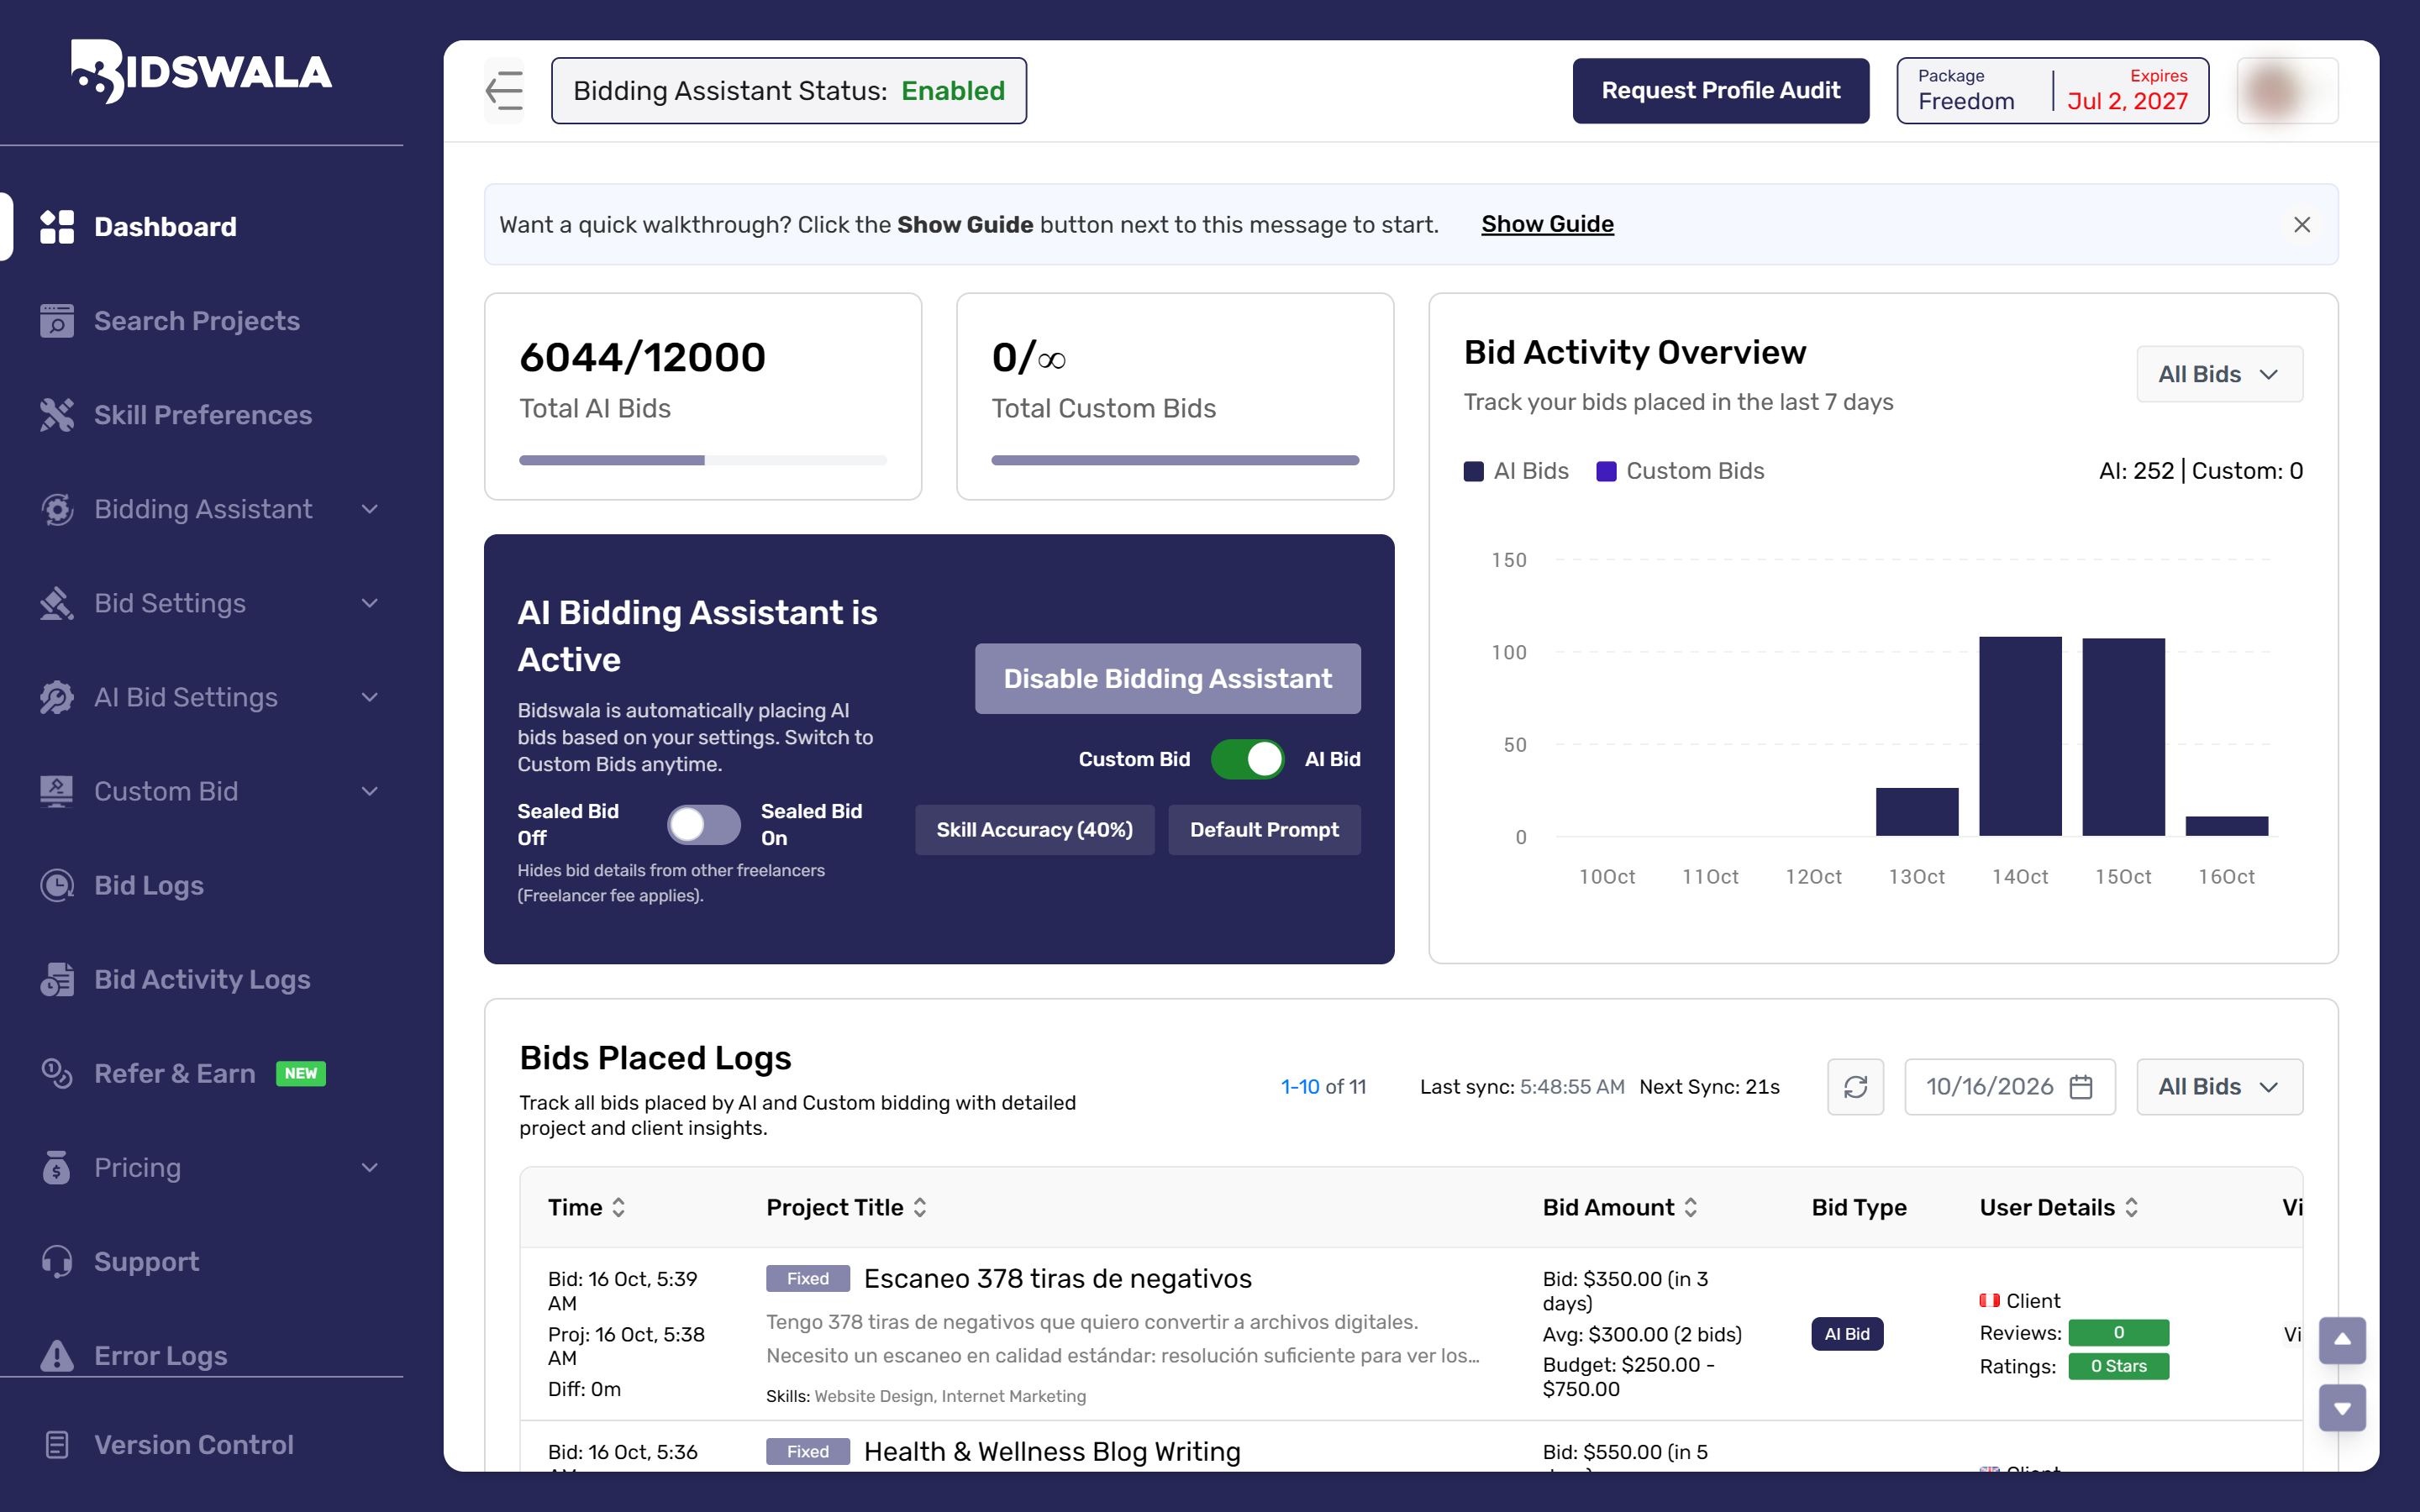The image size is (2420, 1512).
Task: Click the 10/16/2026 date input field
Action: 2009,1087
